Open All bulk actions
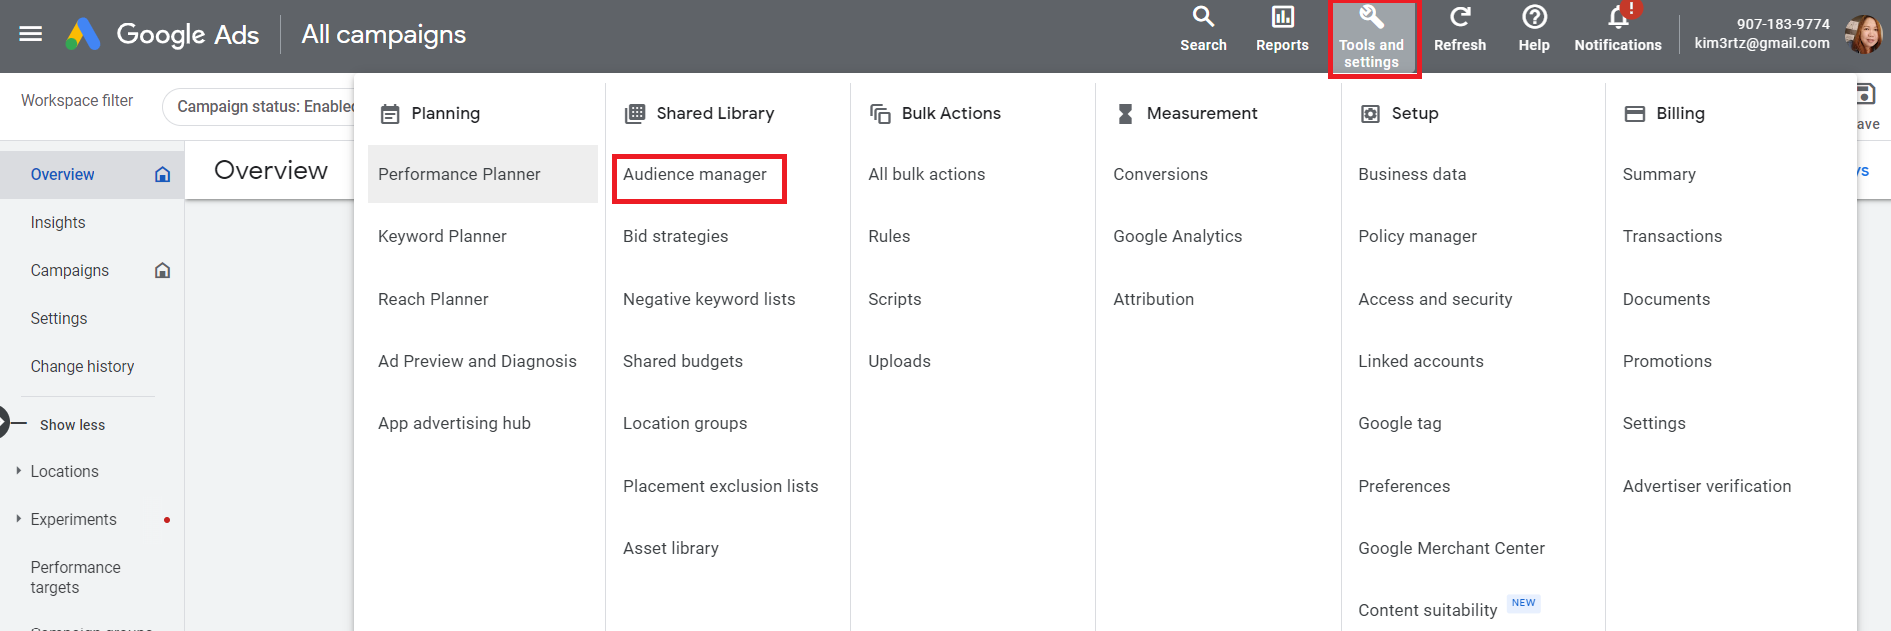The width and height of the screenshot is (1891, 631). click(927, 174)
